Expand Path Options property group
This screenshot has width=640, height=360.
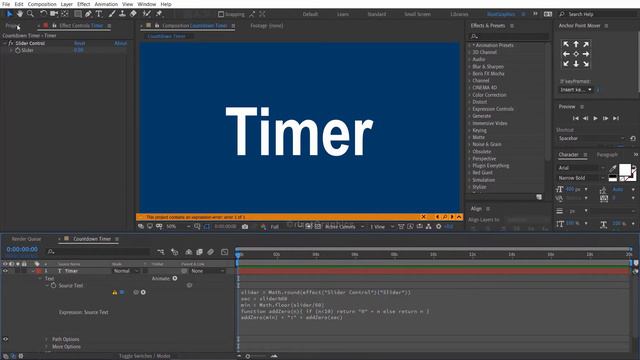point(47,339)
